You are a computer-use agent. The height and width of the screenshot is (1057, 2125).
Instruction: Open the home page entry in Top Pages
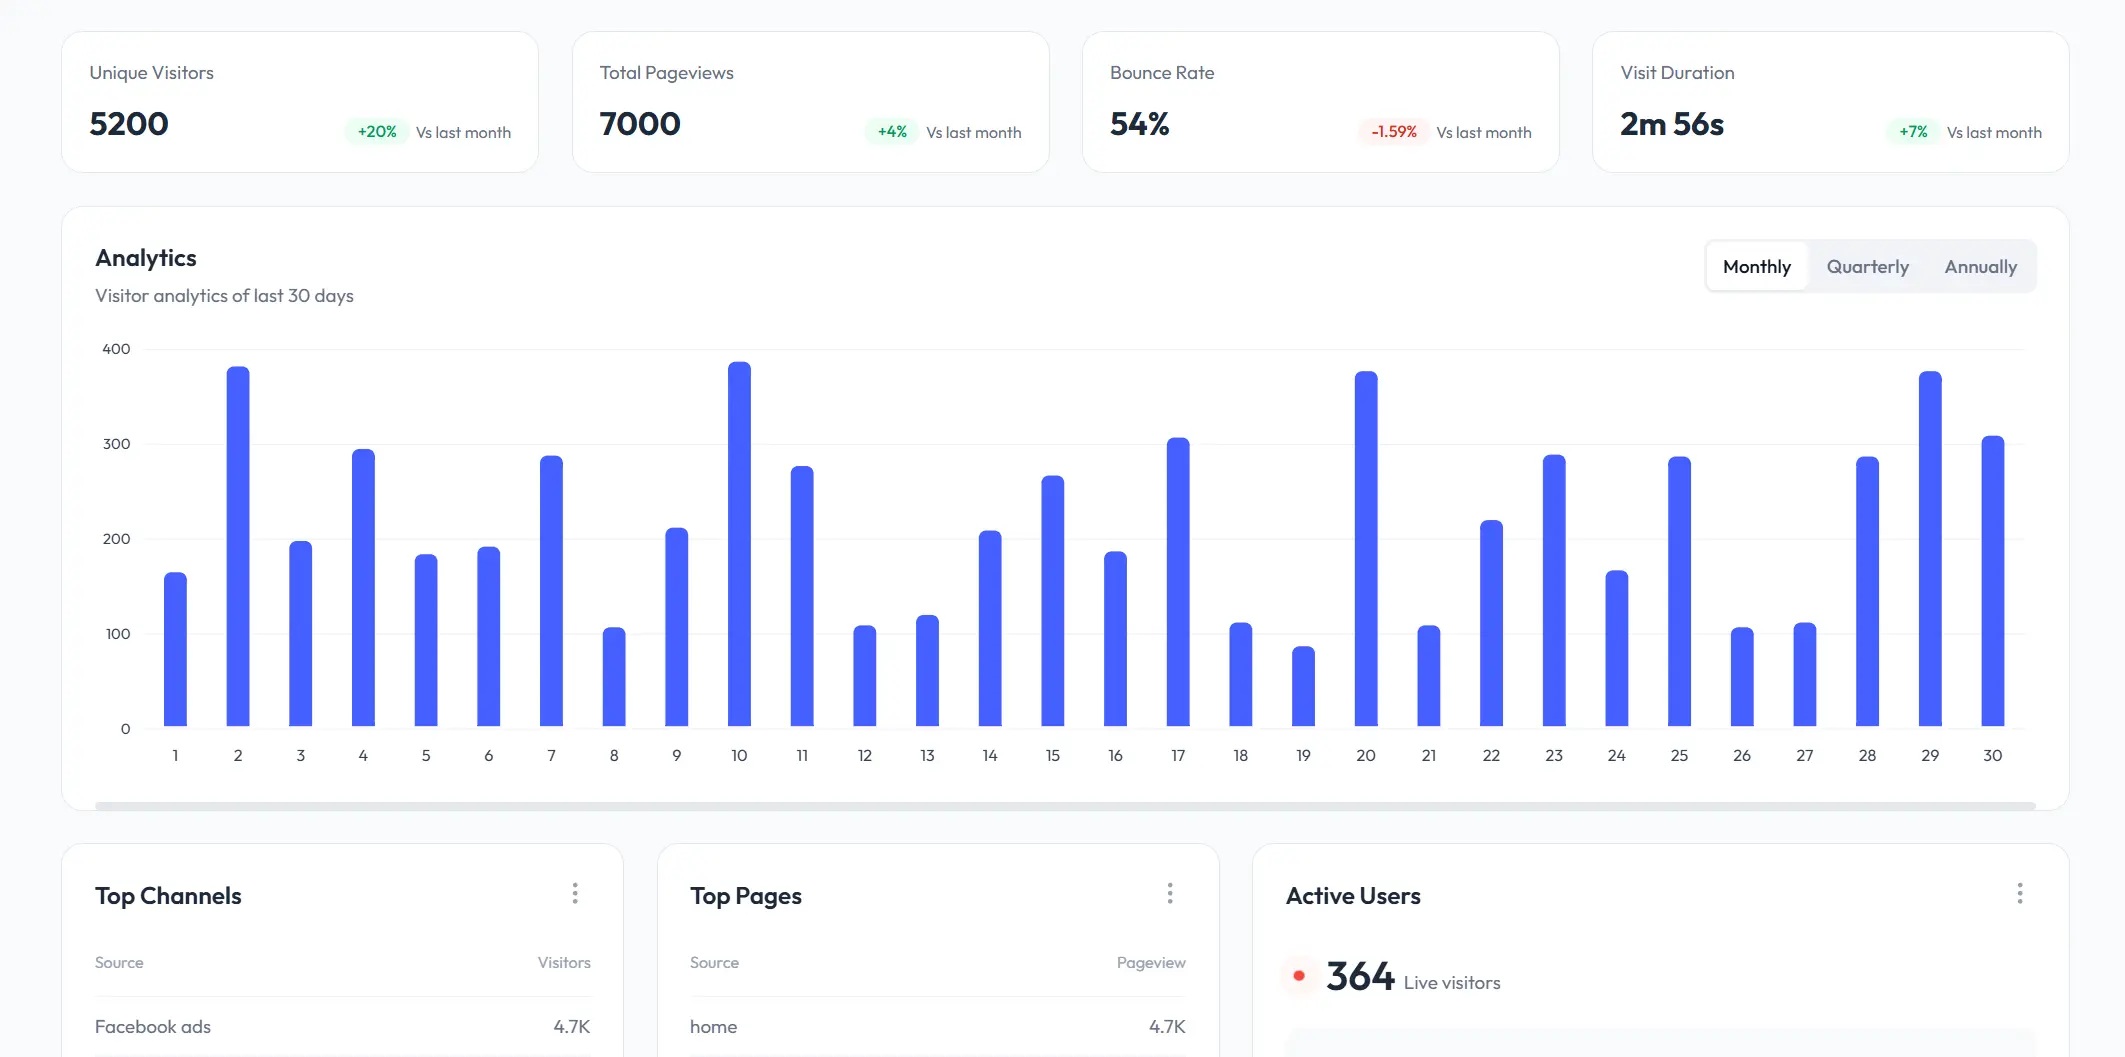(x=713, y=1026)
